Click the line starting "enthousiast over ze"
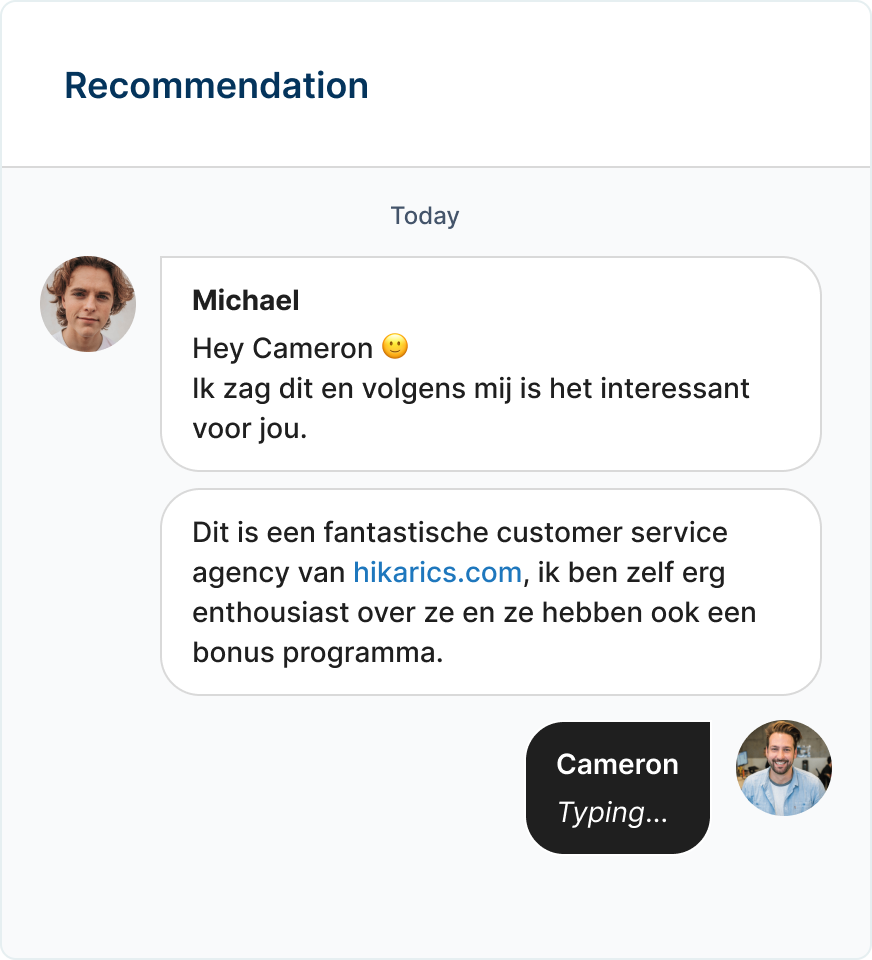The height and width of the screenshot is (960, 872). point(474,613)
